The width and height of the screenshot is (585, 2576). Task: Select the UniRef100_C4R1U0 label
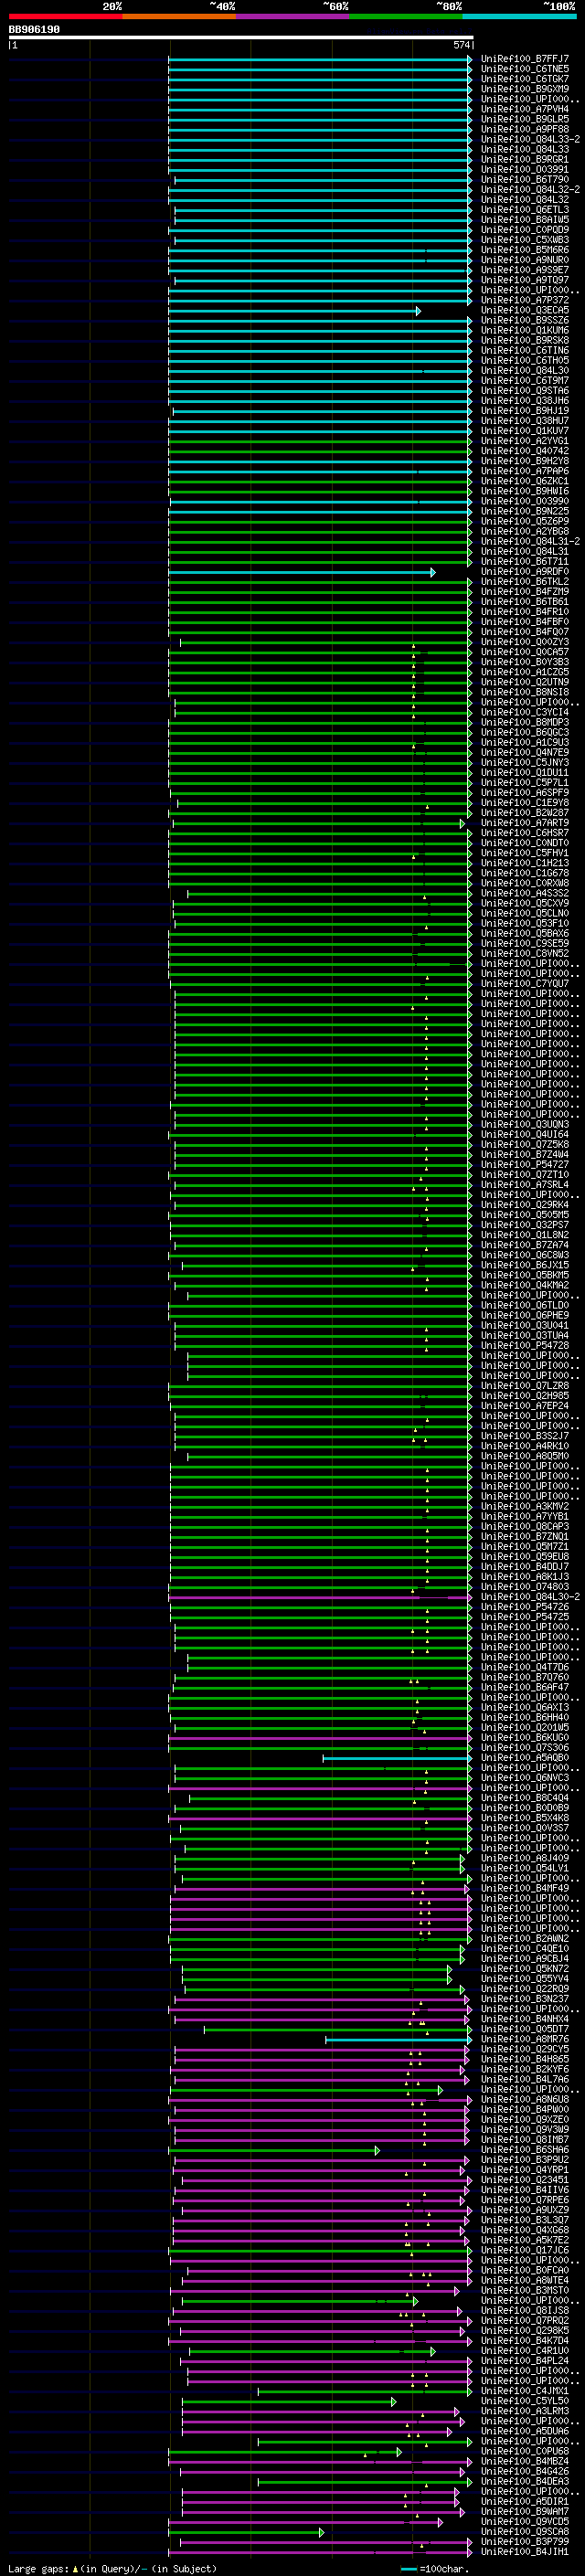coord(525,2351)
